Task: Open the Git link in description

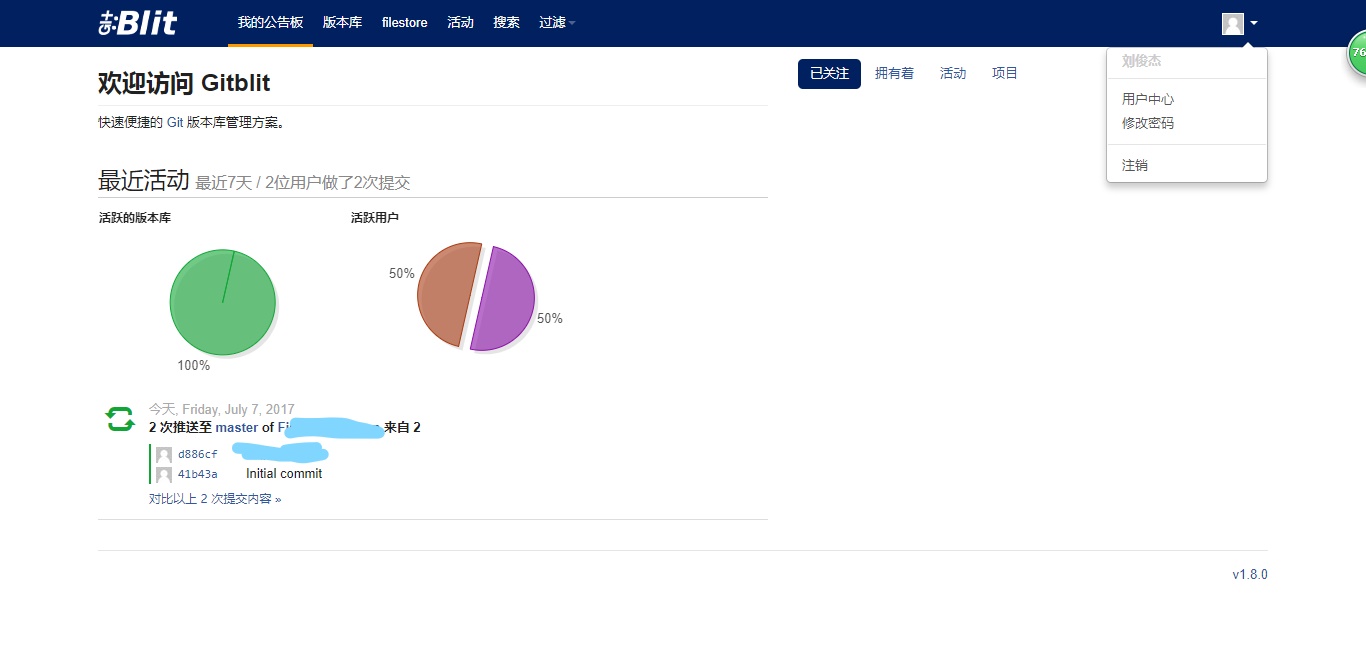Action: click(x=175, y=123)
